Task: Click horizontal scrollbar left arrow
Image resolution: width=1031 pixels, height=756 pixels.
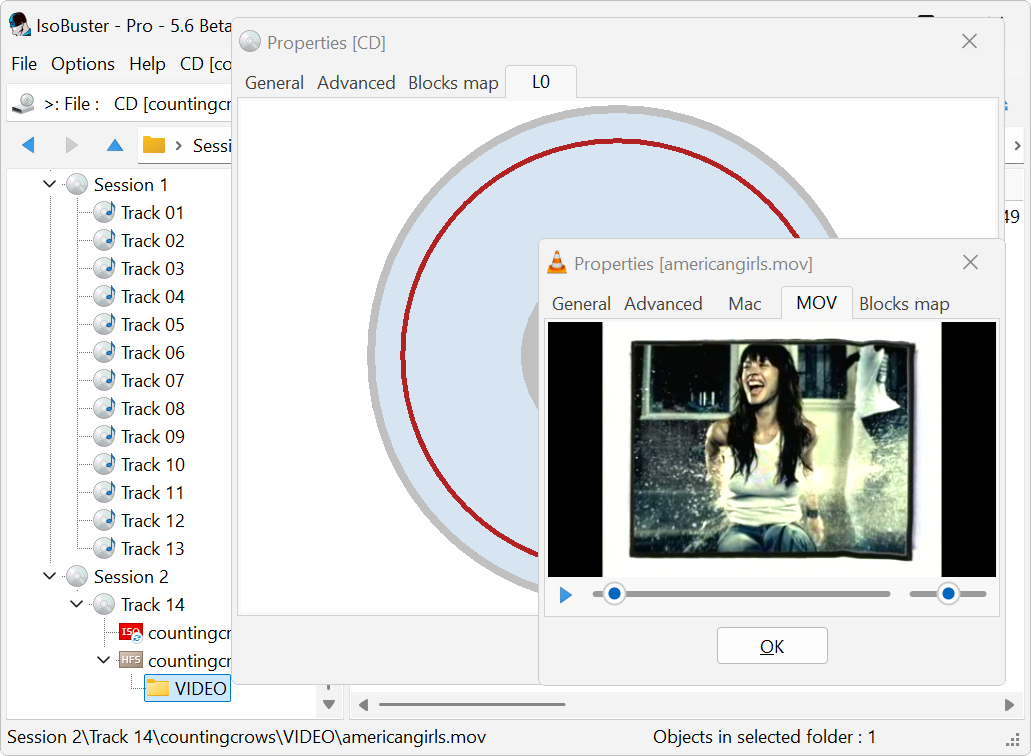Action: coord(363,705)
